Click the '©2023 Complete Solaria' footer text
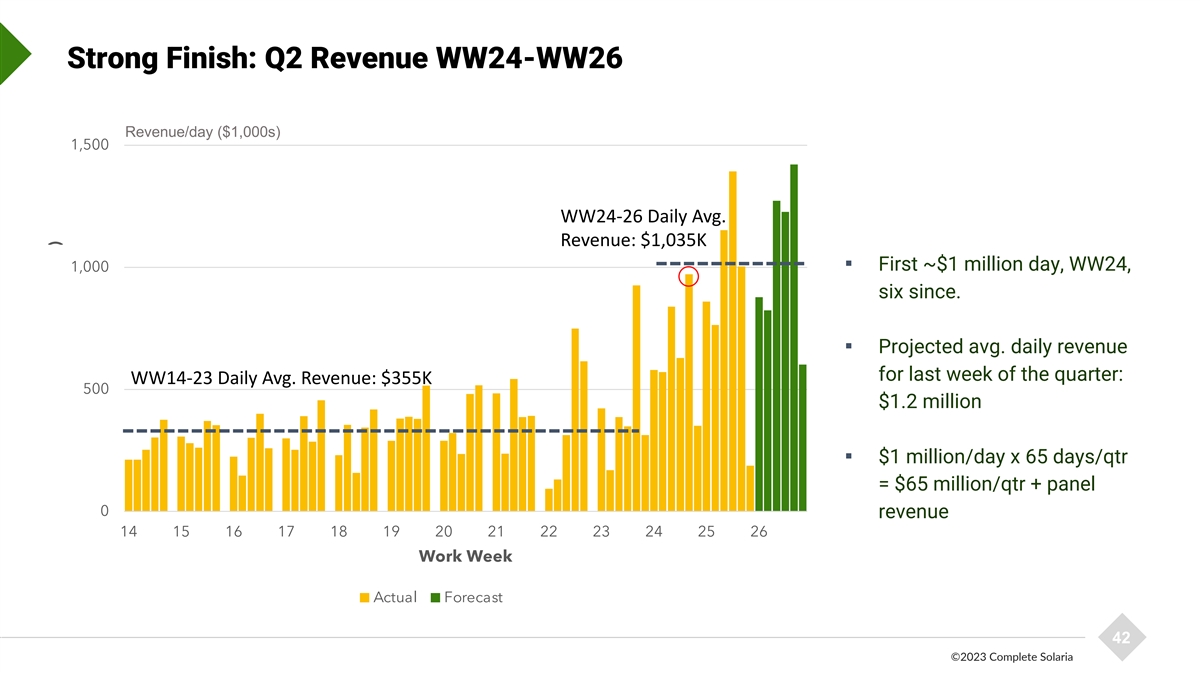 (1011, 656)
